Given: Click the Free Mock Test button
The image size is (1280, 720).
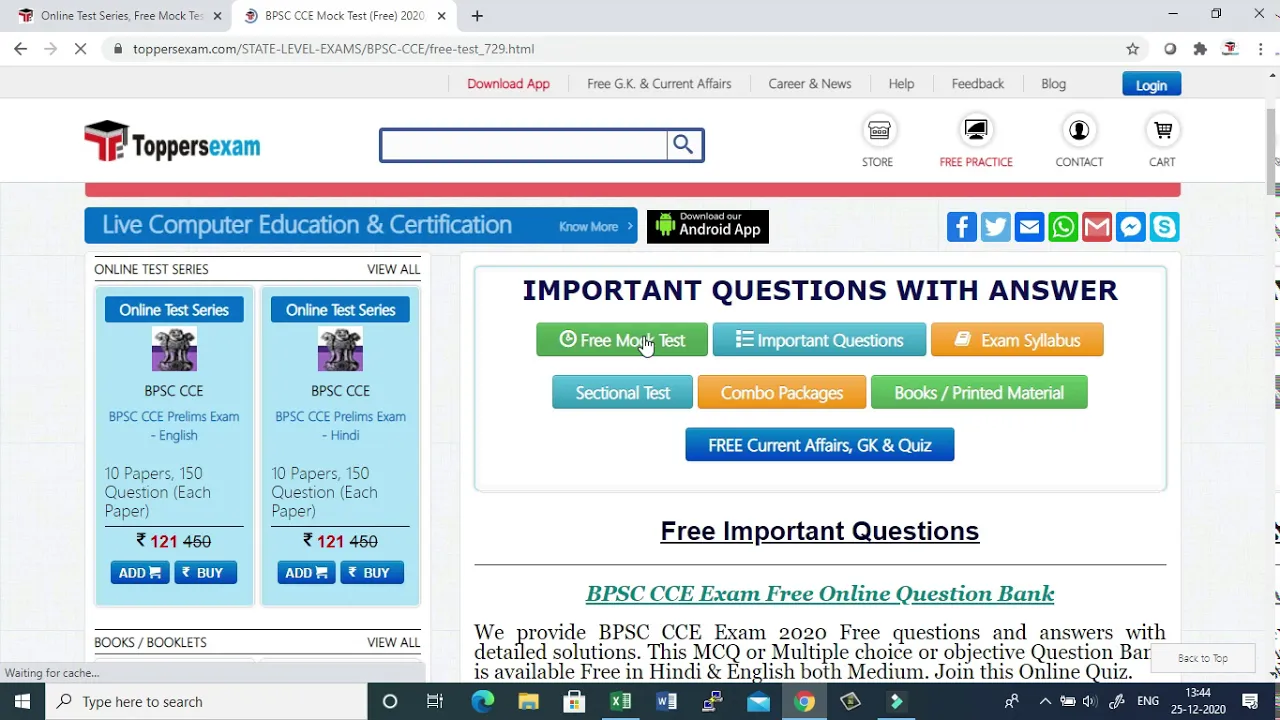Looking at the screenshot, I should tap(622, 340).
